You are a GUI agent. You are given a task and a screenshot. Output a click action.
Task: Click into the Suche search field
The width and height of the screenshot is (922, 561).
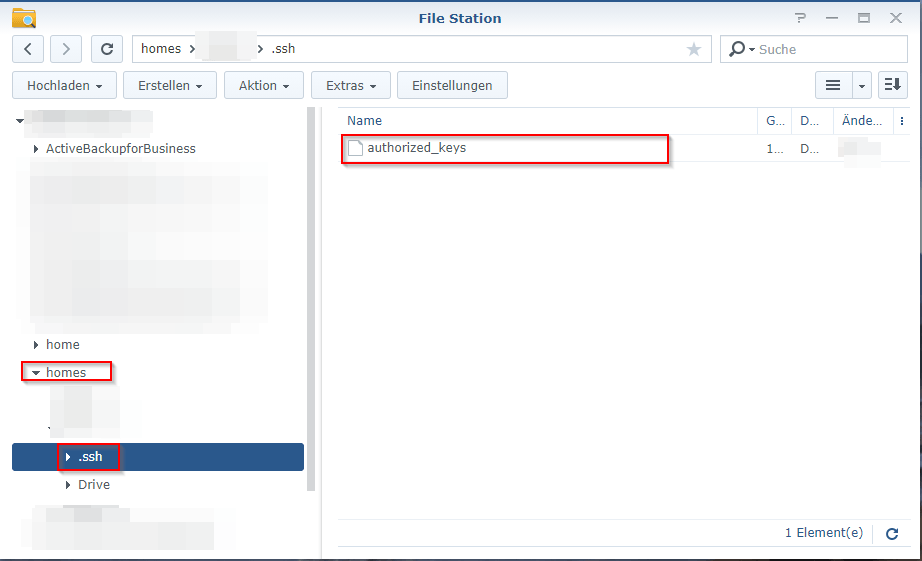point(825,49)
